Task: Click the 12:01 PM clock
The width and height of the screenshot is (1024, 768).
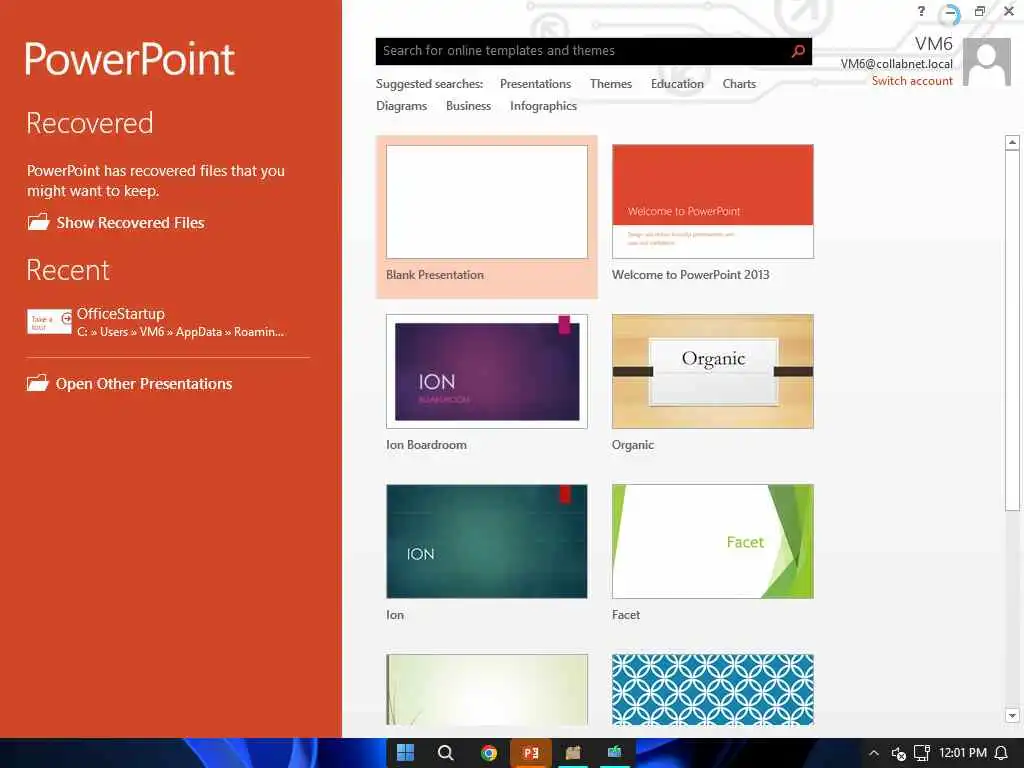Action: coord(963,753)
